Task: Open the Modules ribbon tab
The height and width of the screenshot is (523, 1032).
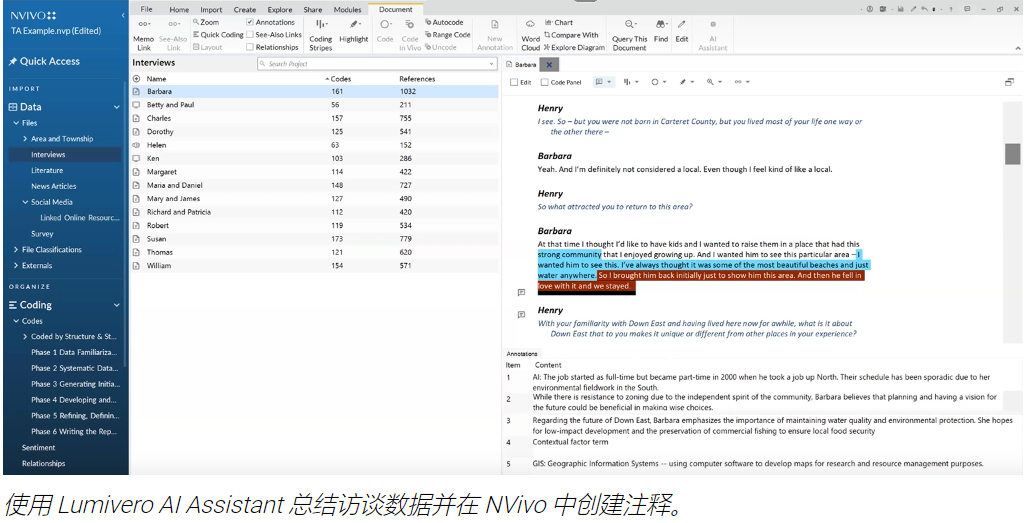Action: pyautogui.click(x=348, y=10)
